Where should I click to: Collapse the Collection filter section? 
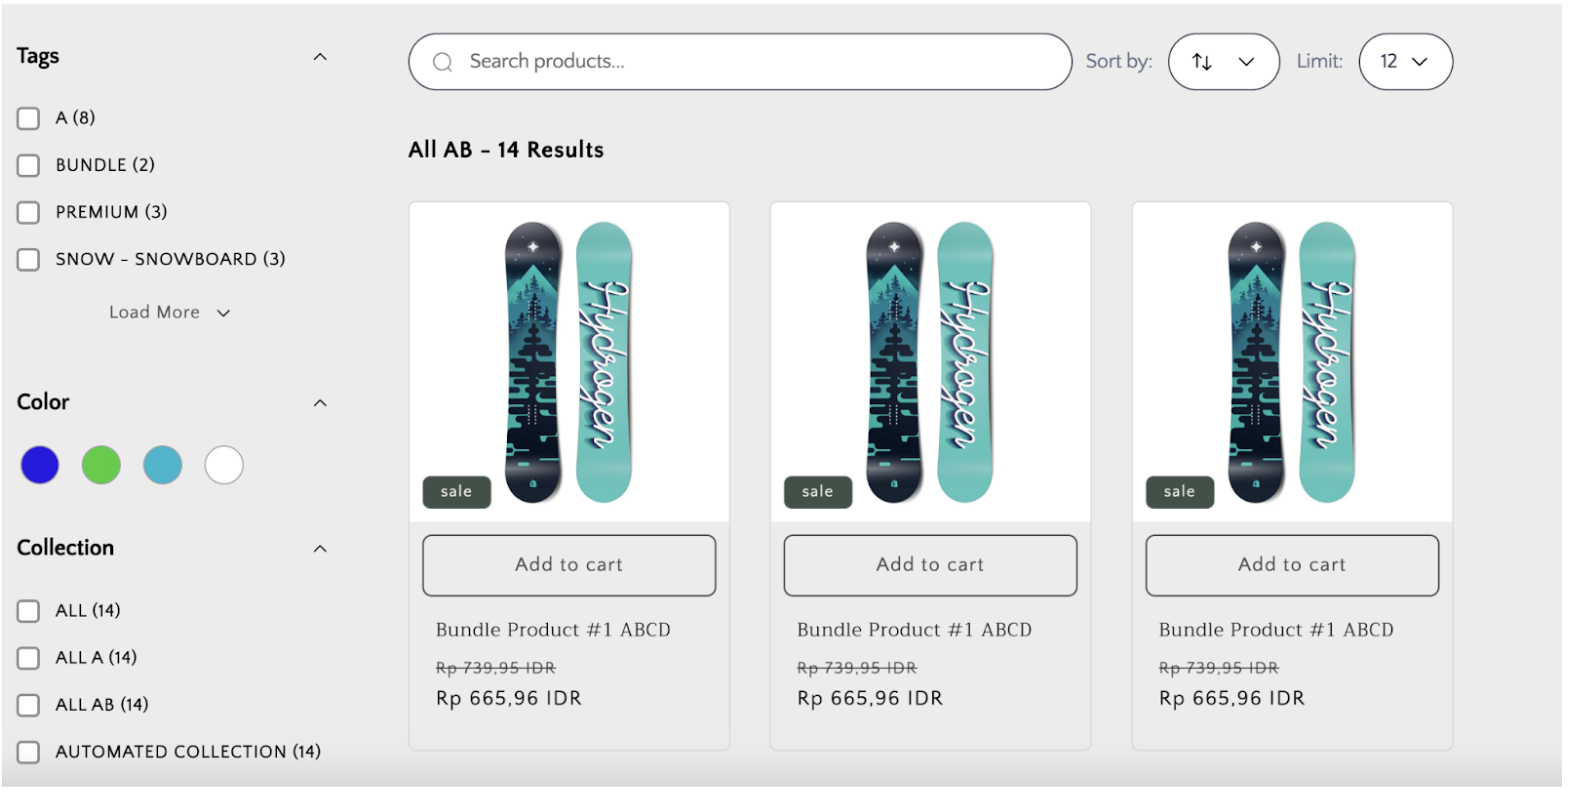point(320,549)
